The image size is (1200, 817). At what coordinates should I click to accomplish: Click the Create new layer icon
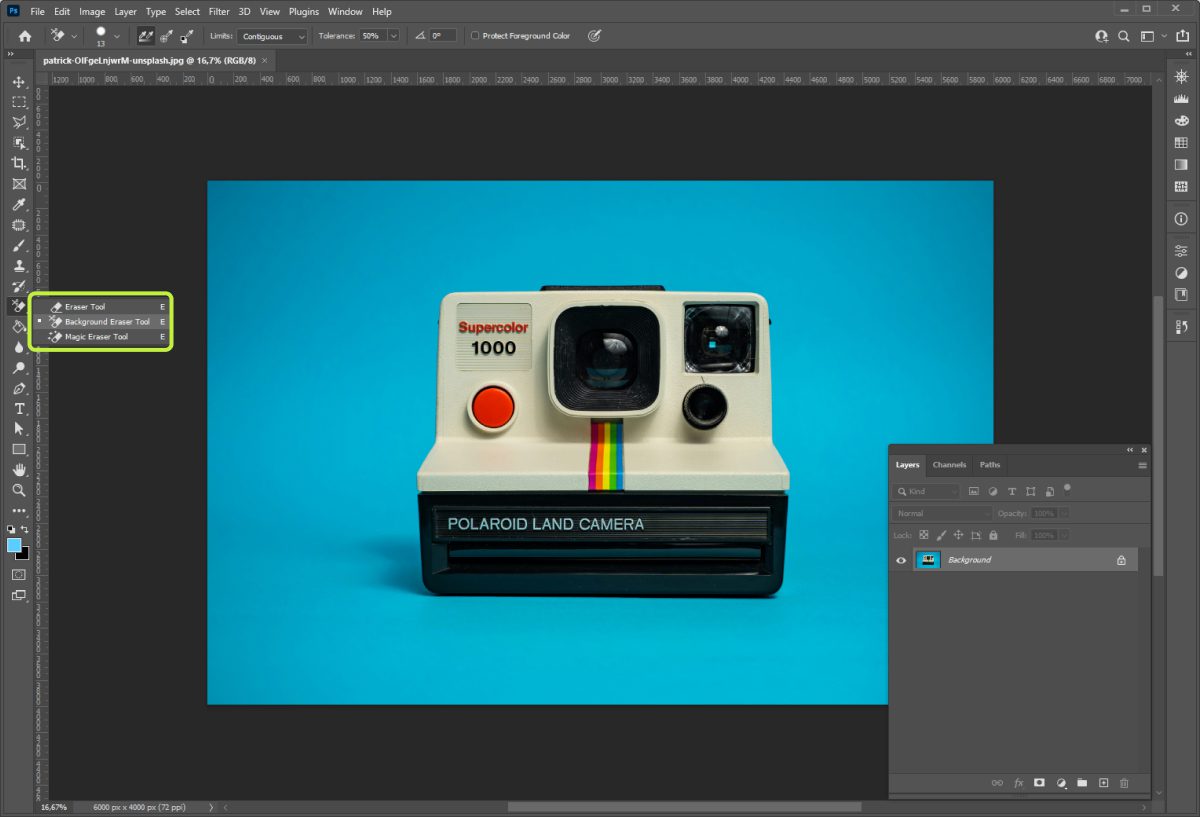pyautogui.click(x=1103, y=783)
